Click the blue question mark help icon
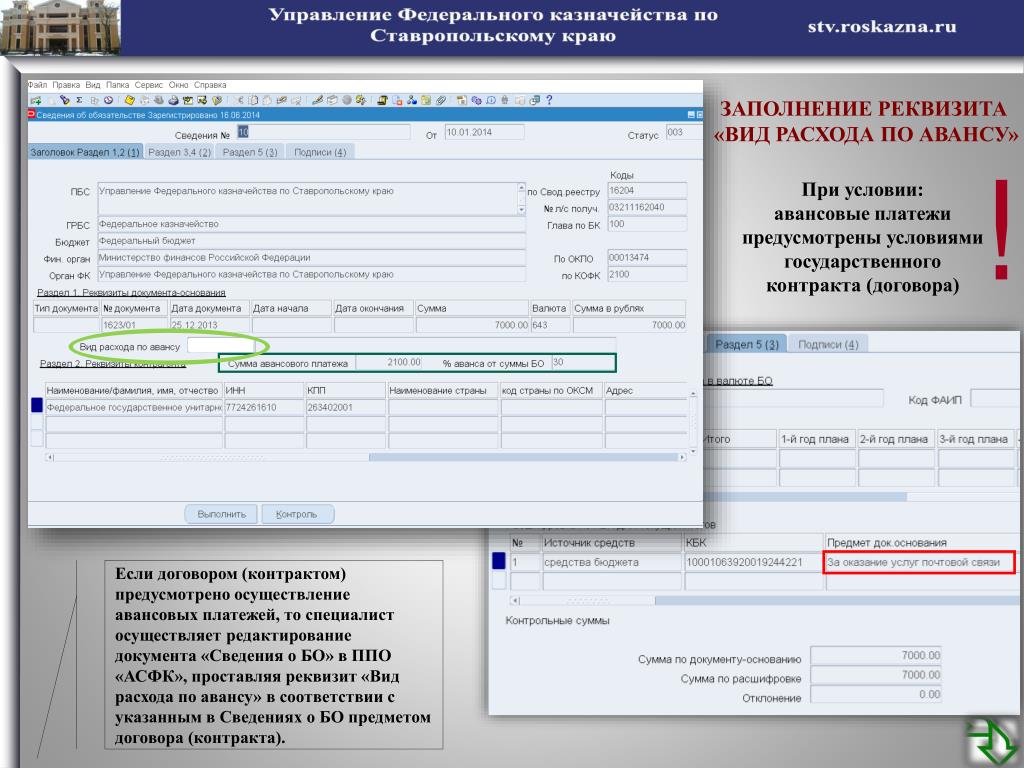 (549, 100)
